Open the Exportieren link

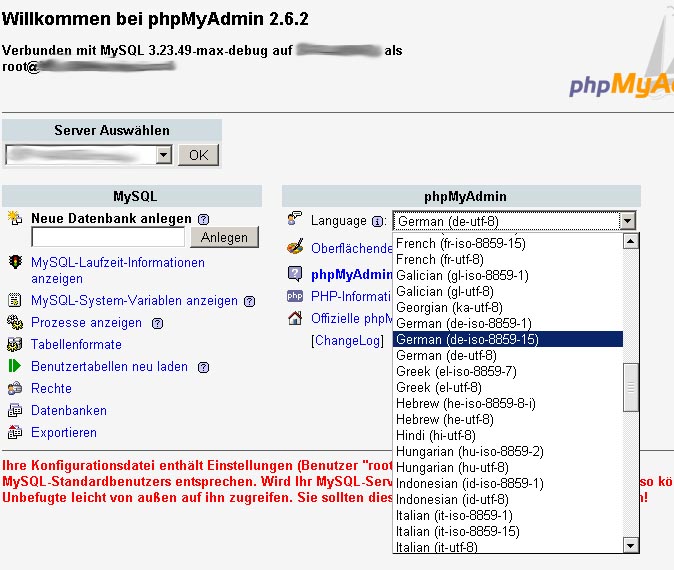[64, 432]
